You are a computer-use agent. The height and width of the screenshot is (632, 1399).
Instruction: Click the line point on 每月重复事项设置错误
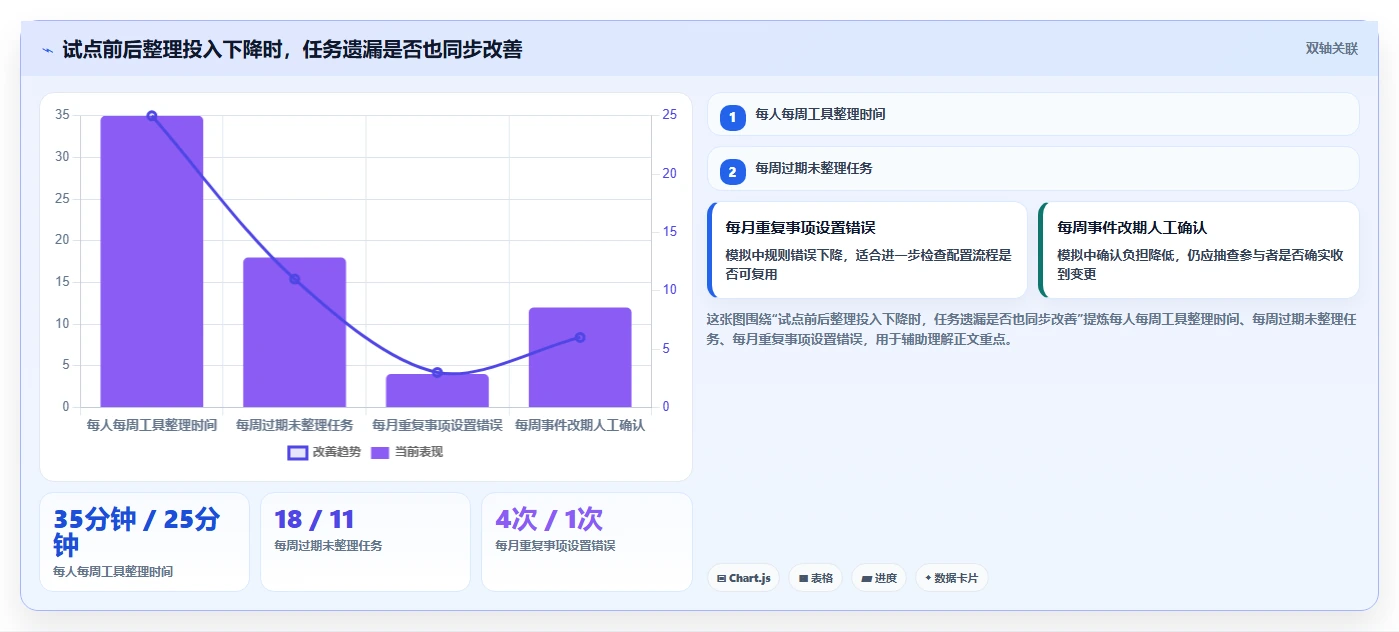437,372
